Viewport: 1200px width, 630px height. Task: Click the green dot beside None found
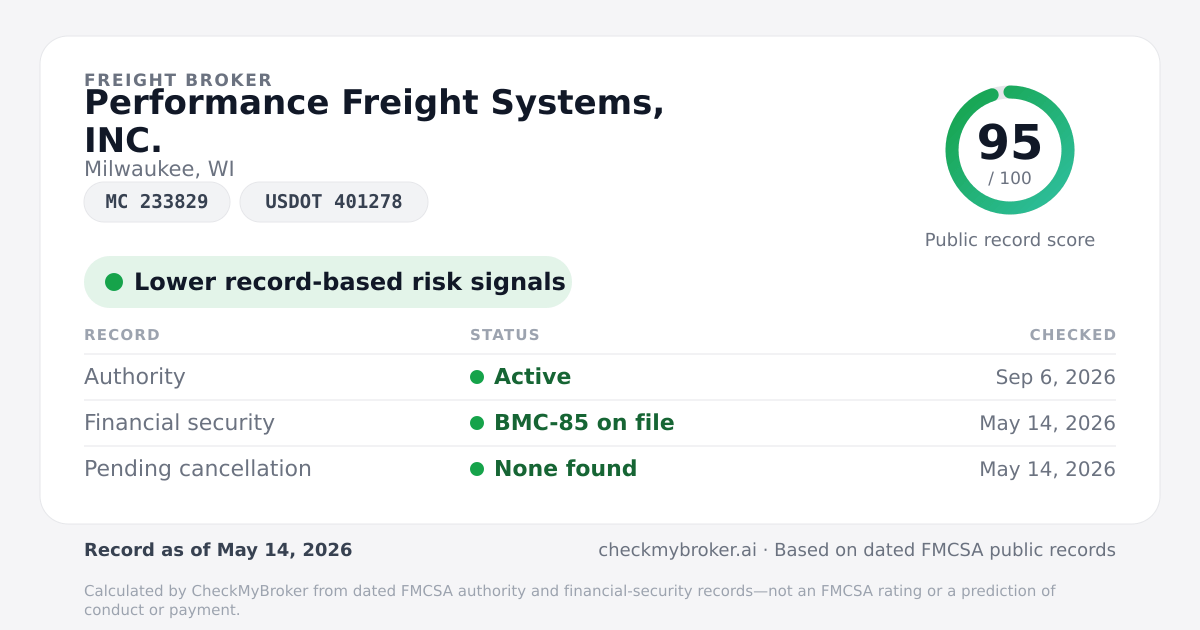477,469
